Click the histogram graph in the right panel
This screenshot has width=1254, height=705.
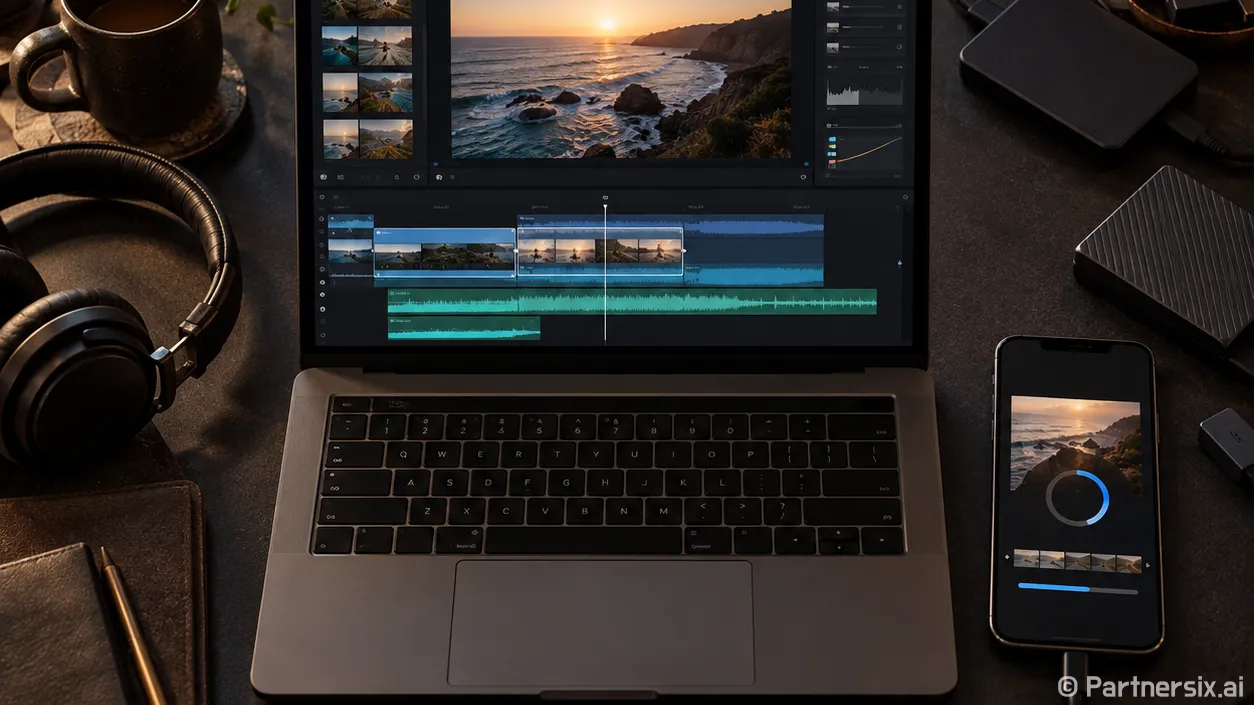(x=863, y=93)
